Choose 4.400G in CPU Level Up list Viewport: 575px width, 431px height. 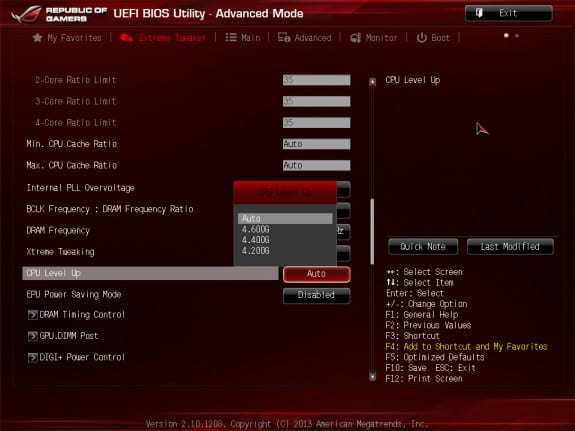coord(285,240)
